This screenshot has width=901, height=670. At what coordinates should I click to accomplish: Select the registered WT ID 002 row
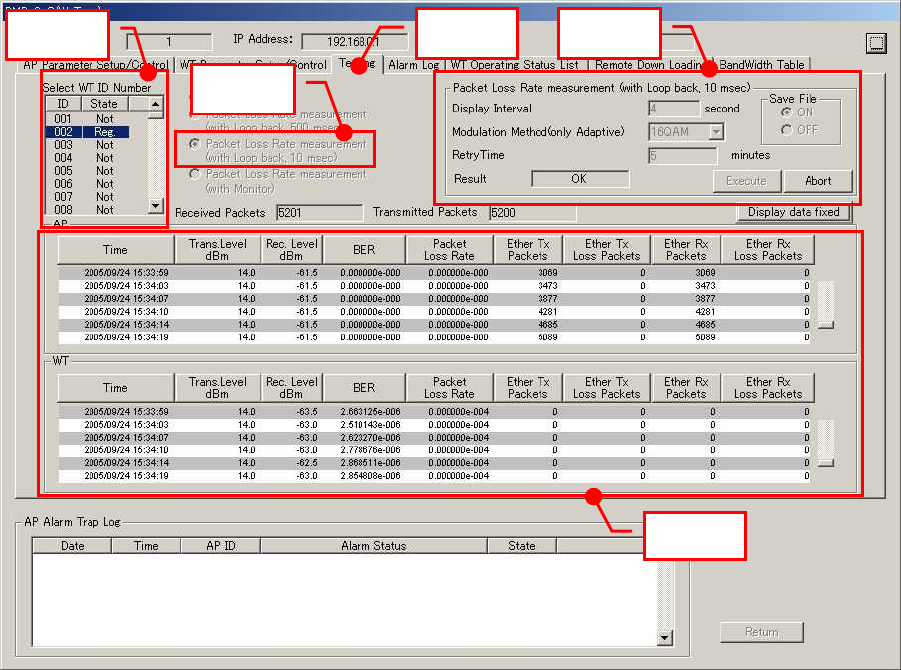87,132
